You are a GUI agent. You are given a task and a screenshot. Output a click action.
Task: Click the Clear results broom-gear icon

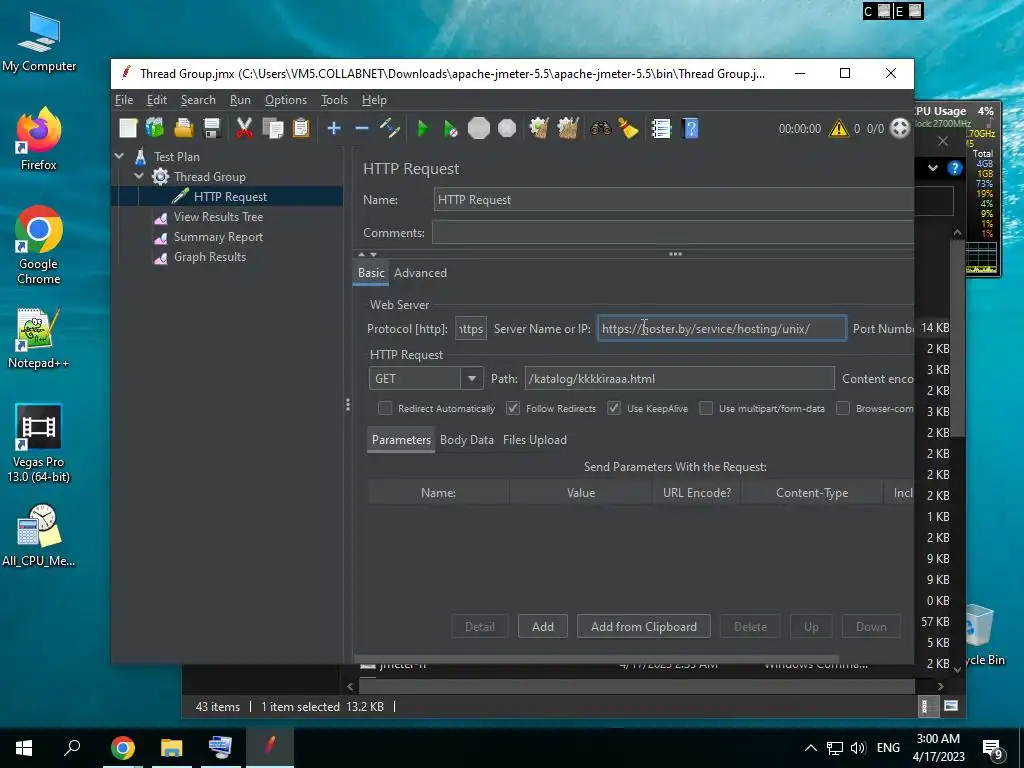click(539, 128)
